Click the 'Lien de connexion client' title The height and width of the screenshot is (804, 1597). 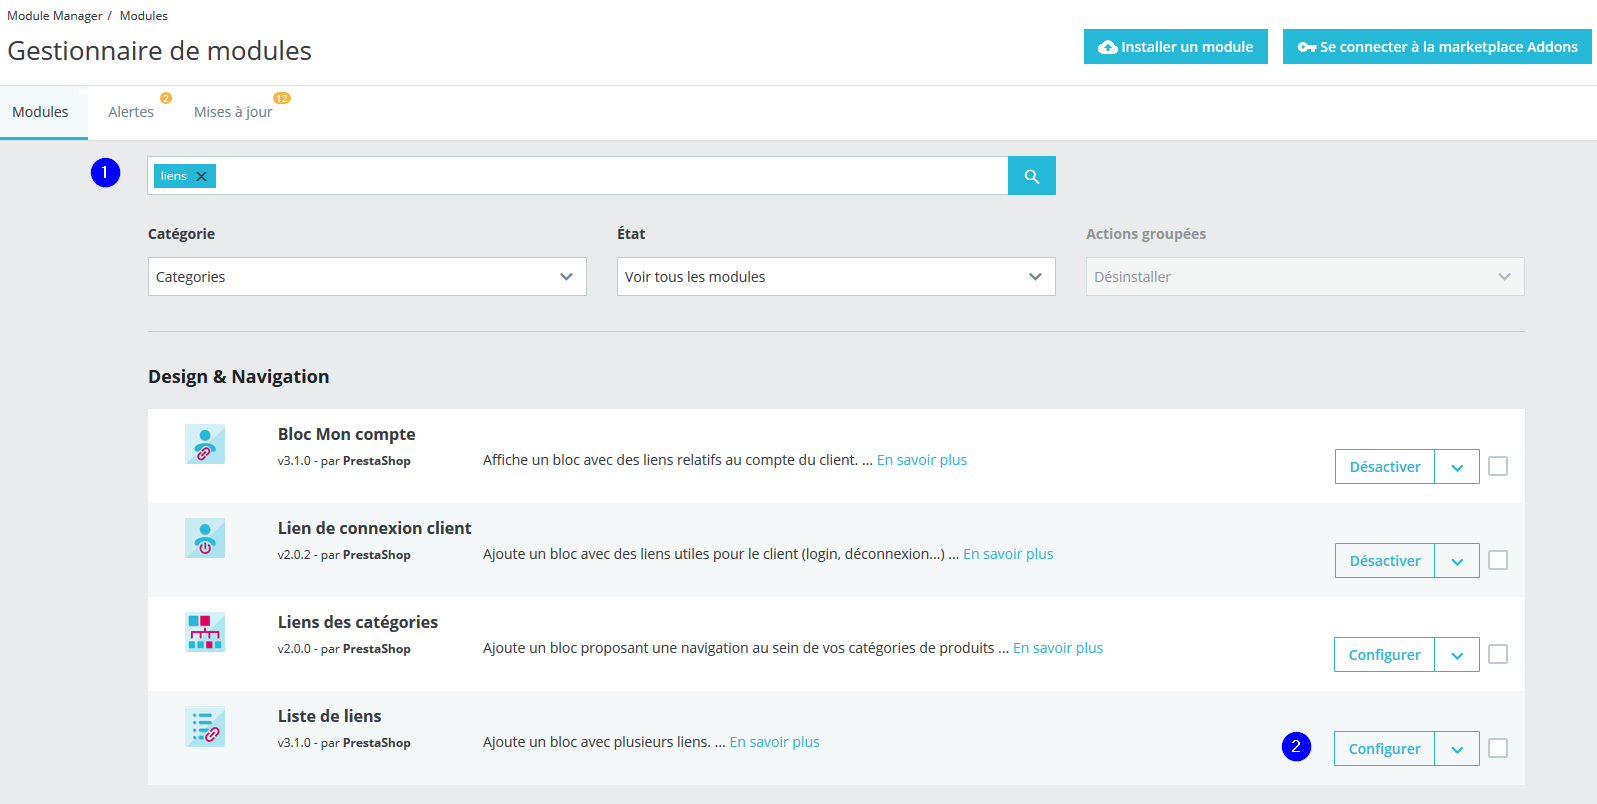pos(375,528)
